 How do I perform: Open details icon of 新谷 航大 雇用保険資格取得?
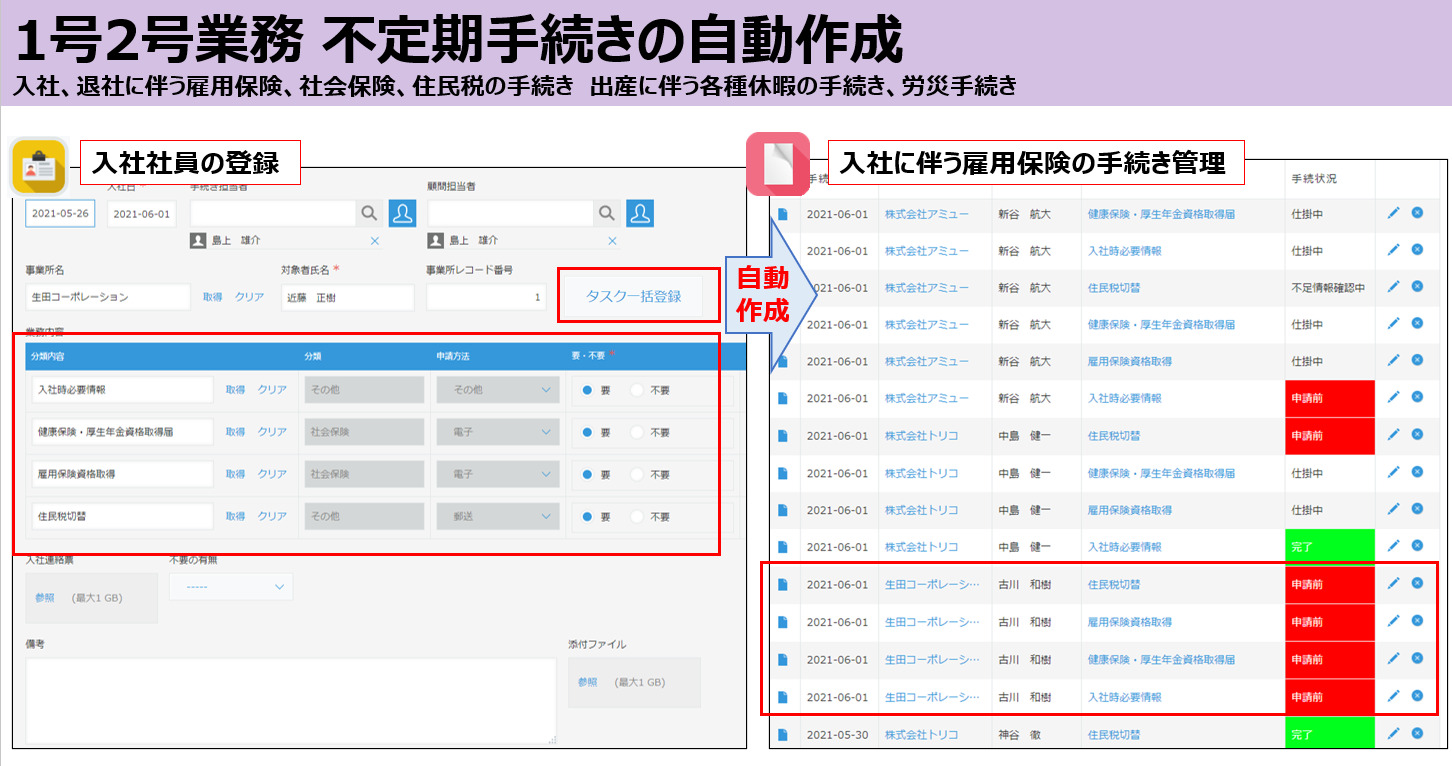coord(783,362)
